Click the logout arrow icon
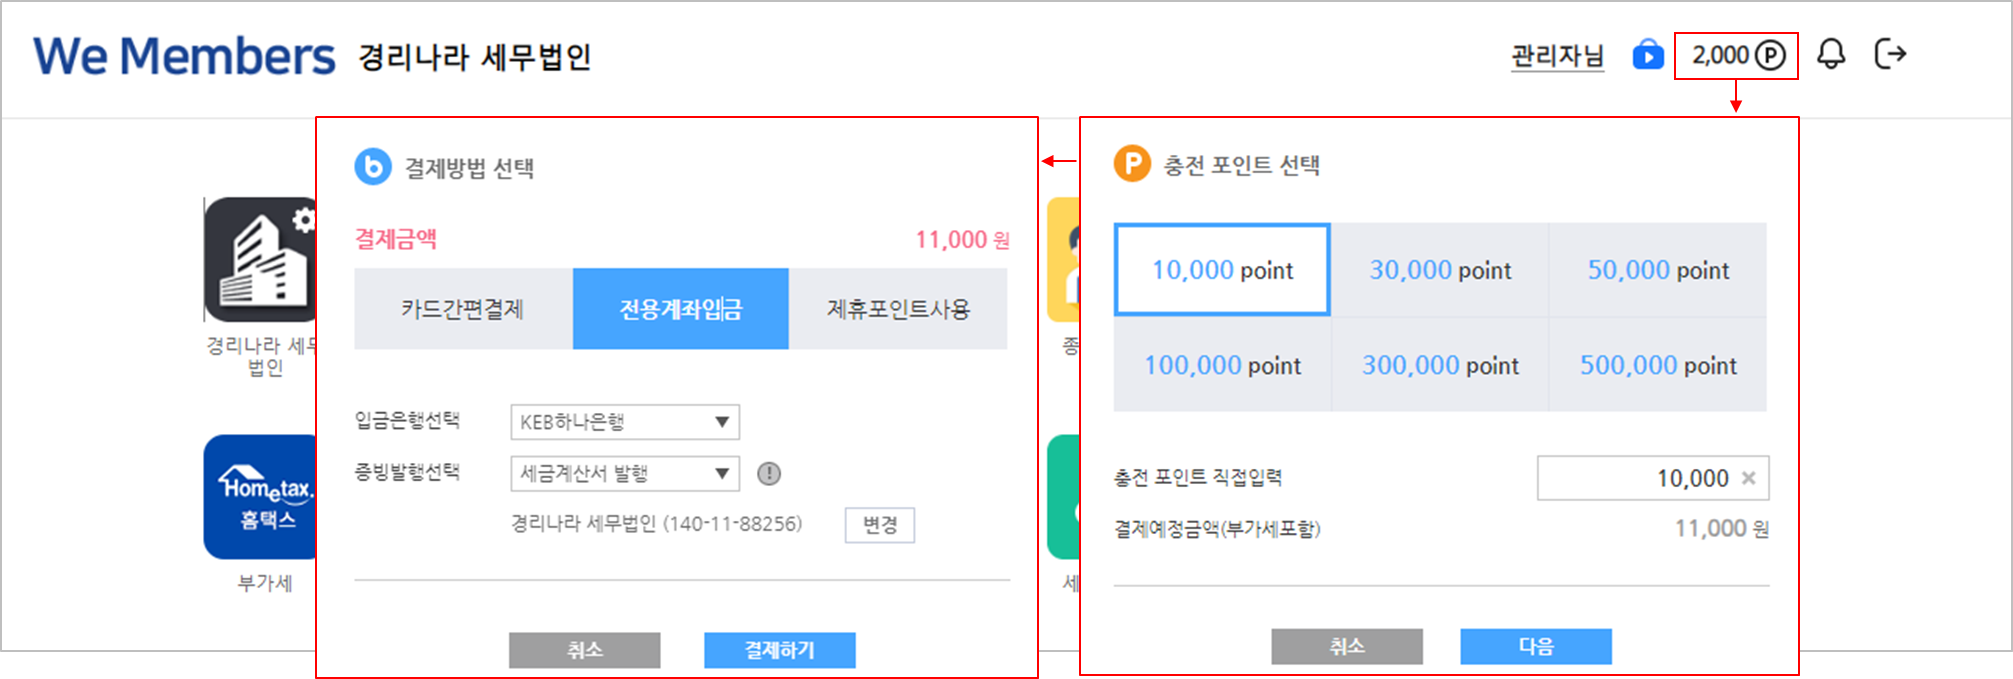This screenshot has width=2013, height=679. 1889,54
